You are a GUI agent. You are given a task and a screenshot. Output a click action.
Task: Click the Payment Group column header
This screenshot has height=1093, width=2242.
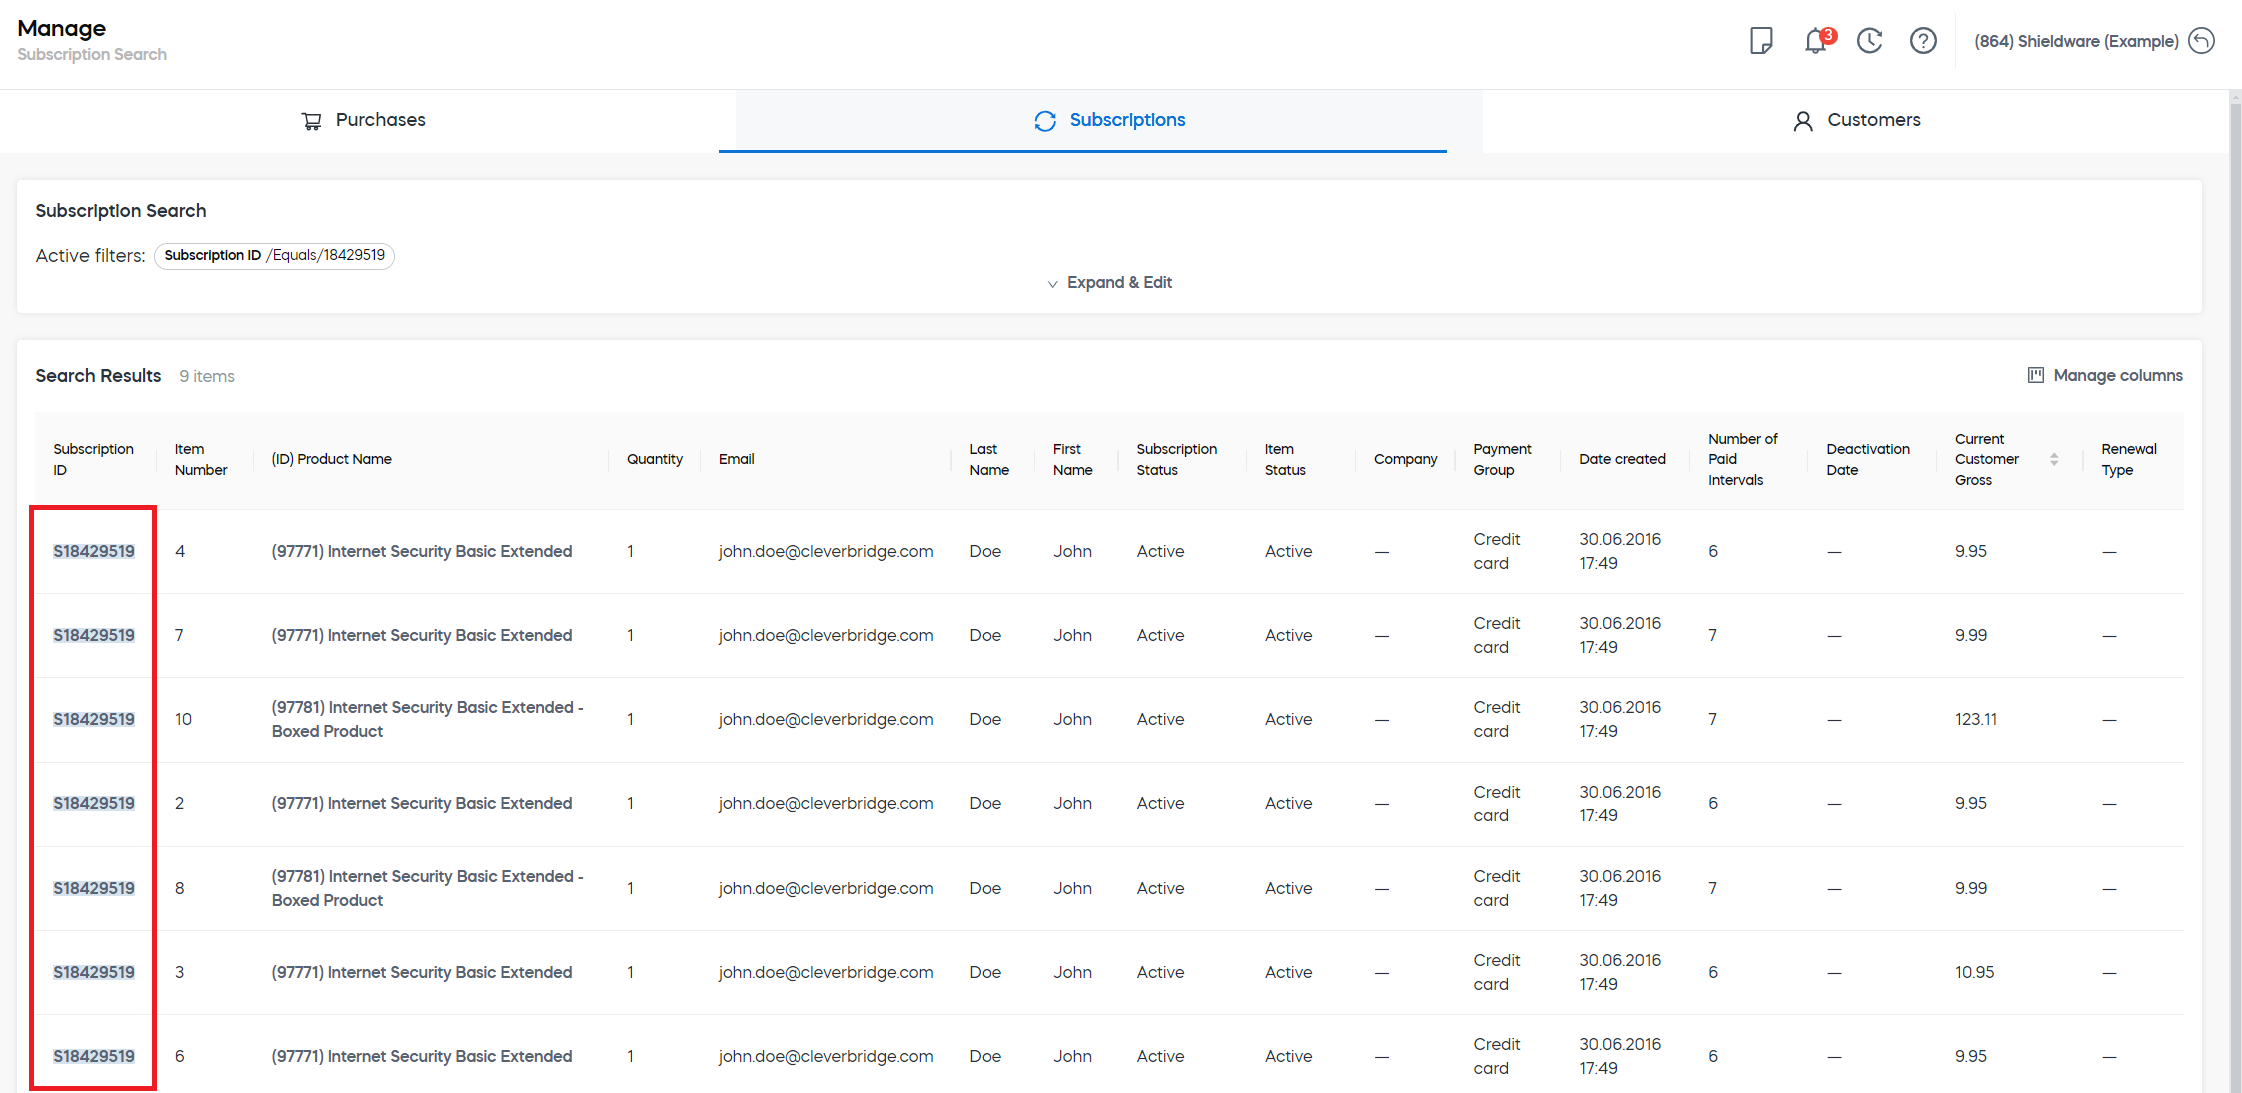coord(1502,459)
